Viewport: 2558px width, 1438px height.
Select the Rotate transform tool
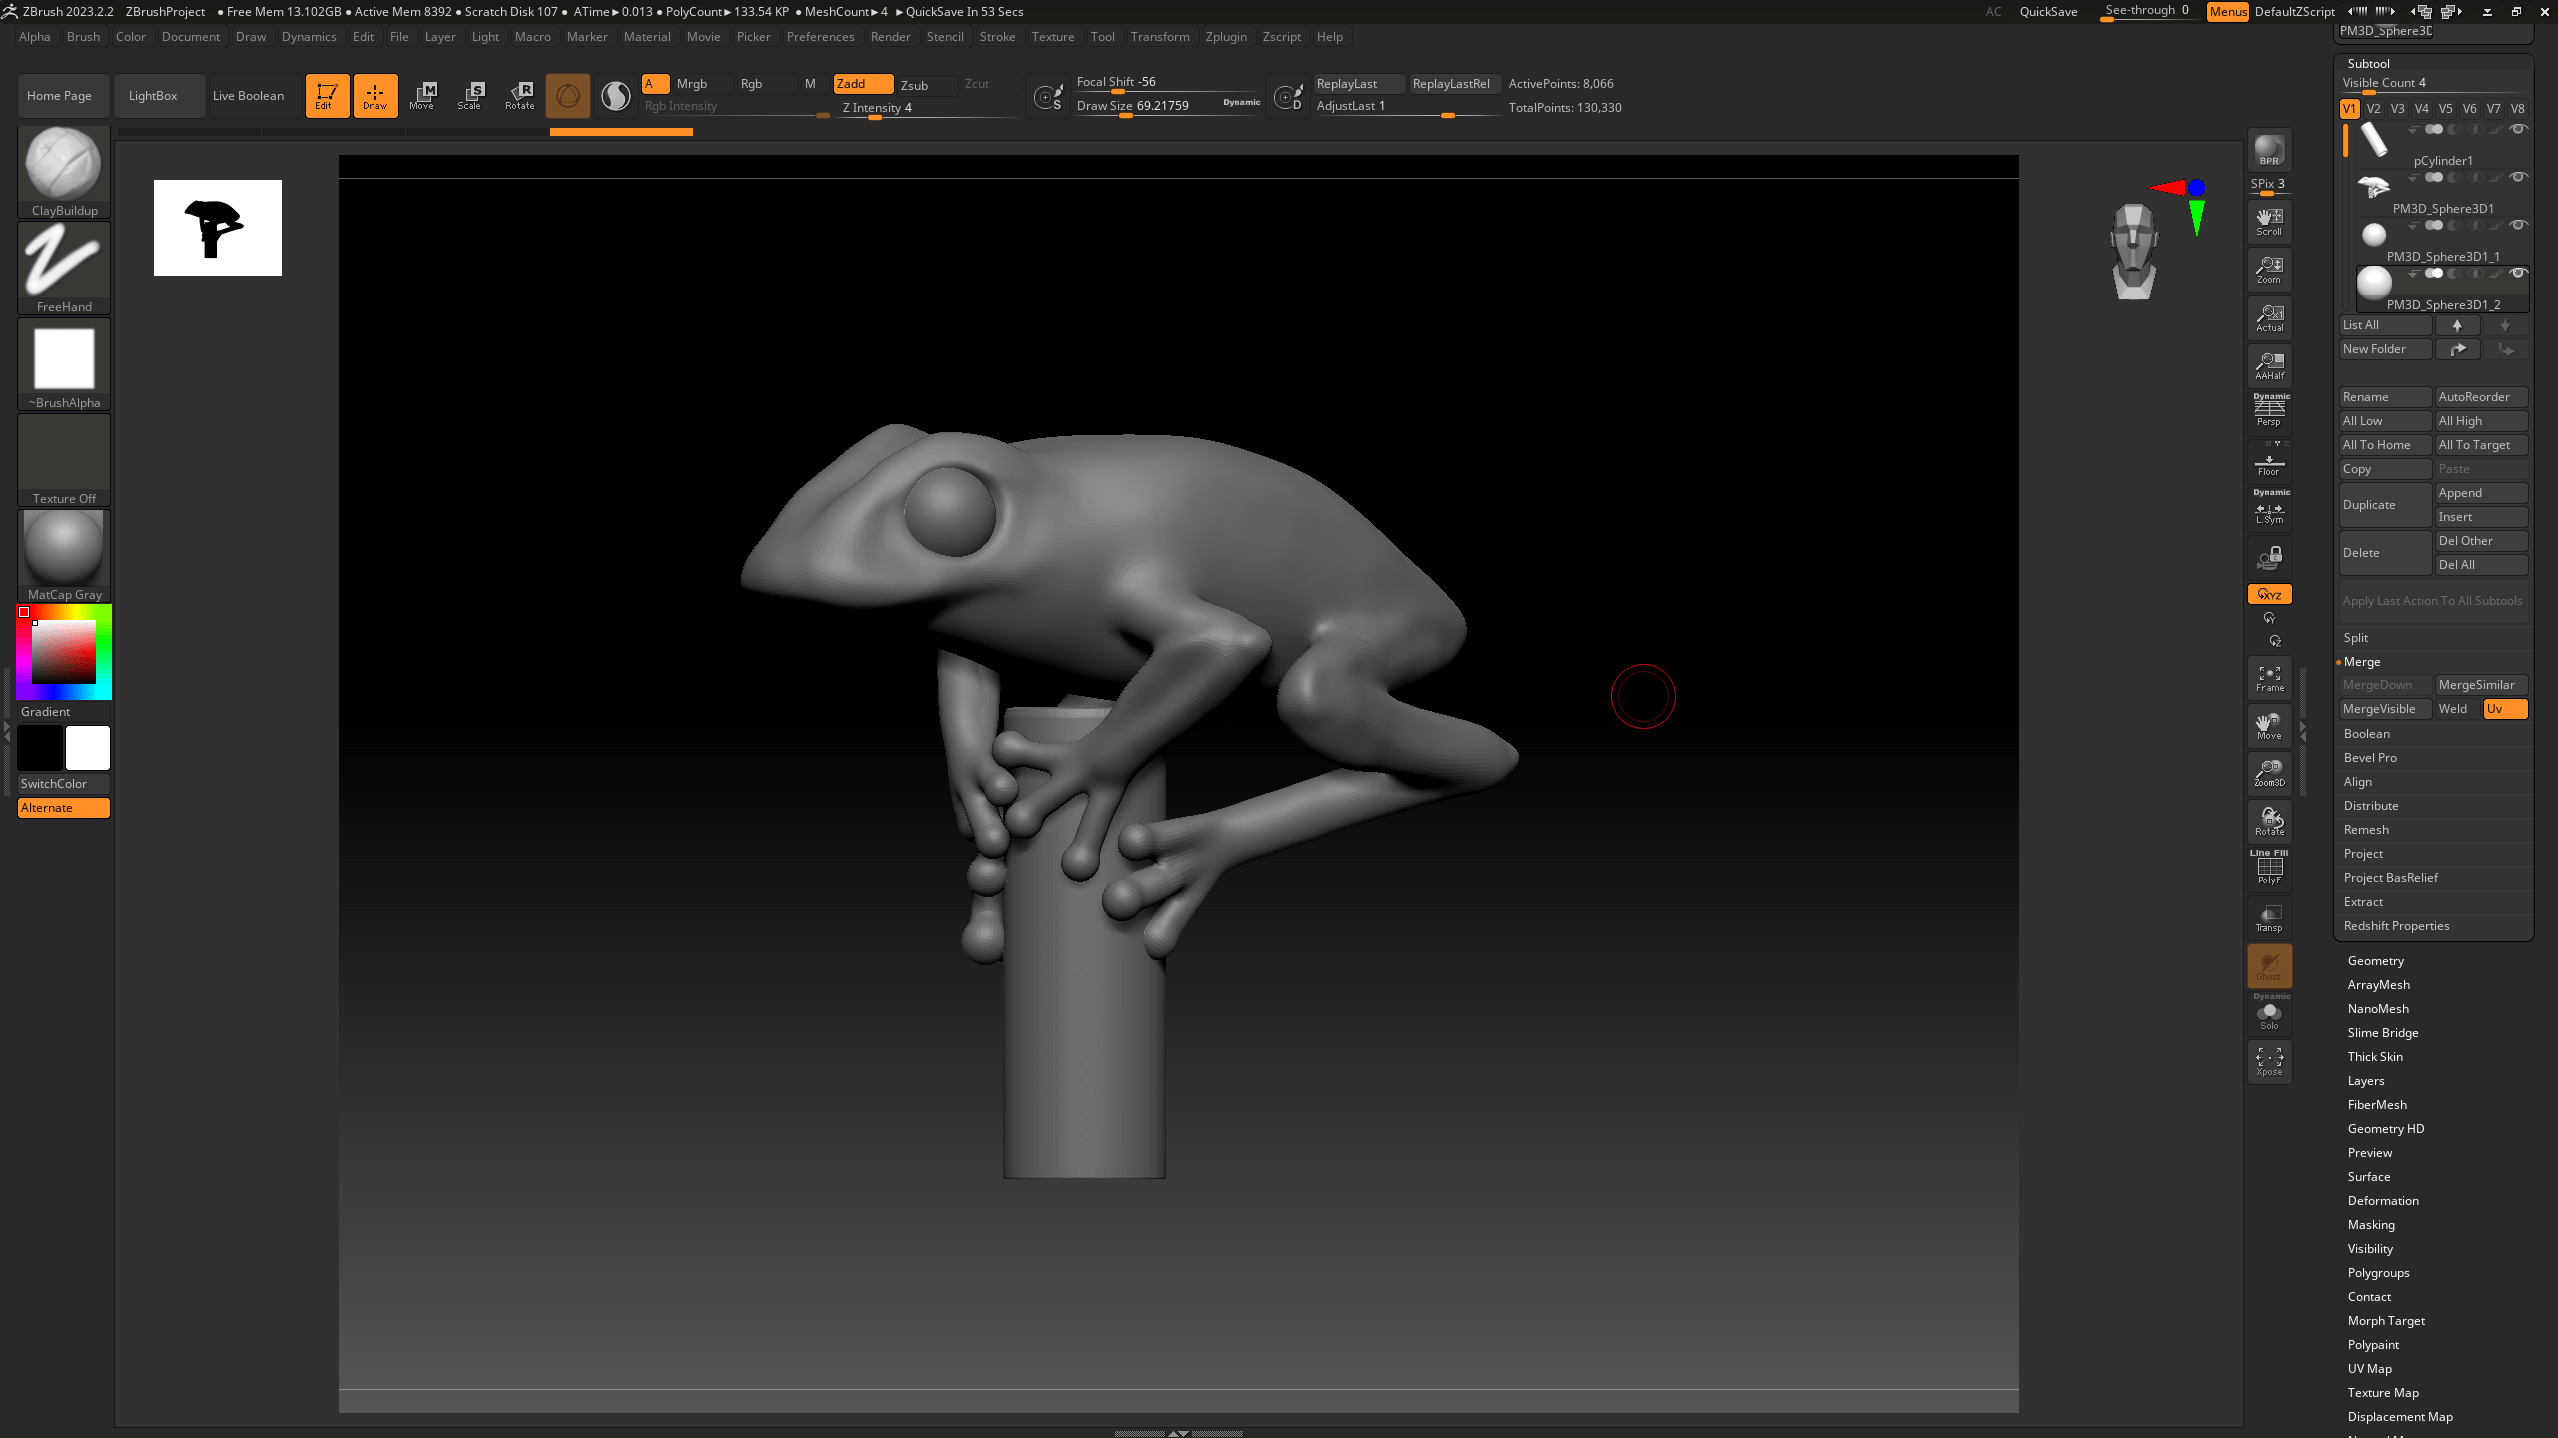(520, 95)
